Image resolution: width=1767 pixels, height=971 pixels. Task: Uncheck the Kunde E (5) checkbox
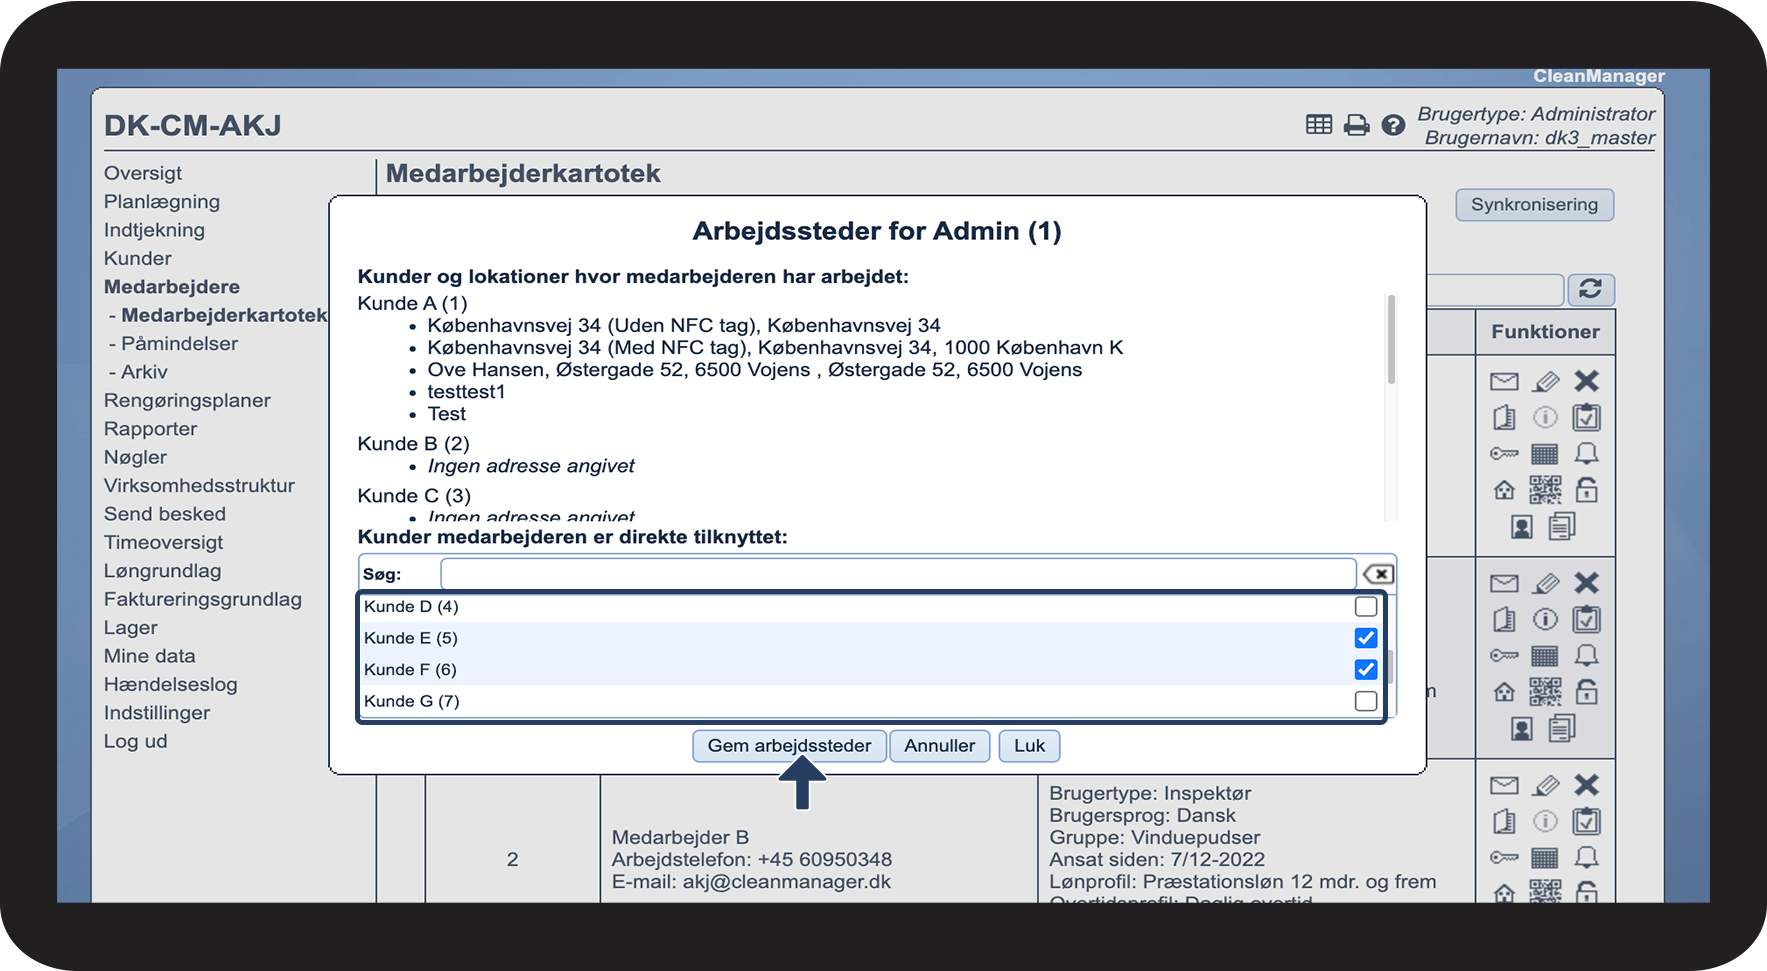pos(1366,638)
